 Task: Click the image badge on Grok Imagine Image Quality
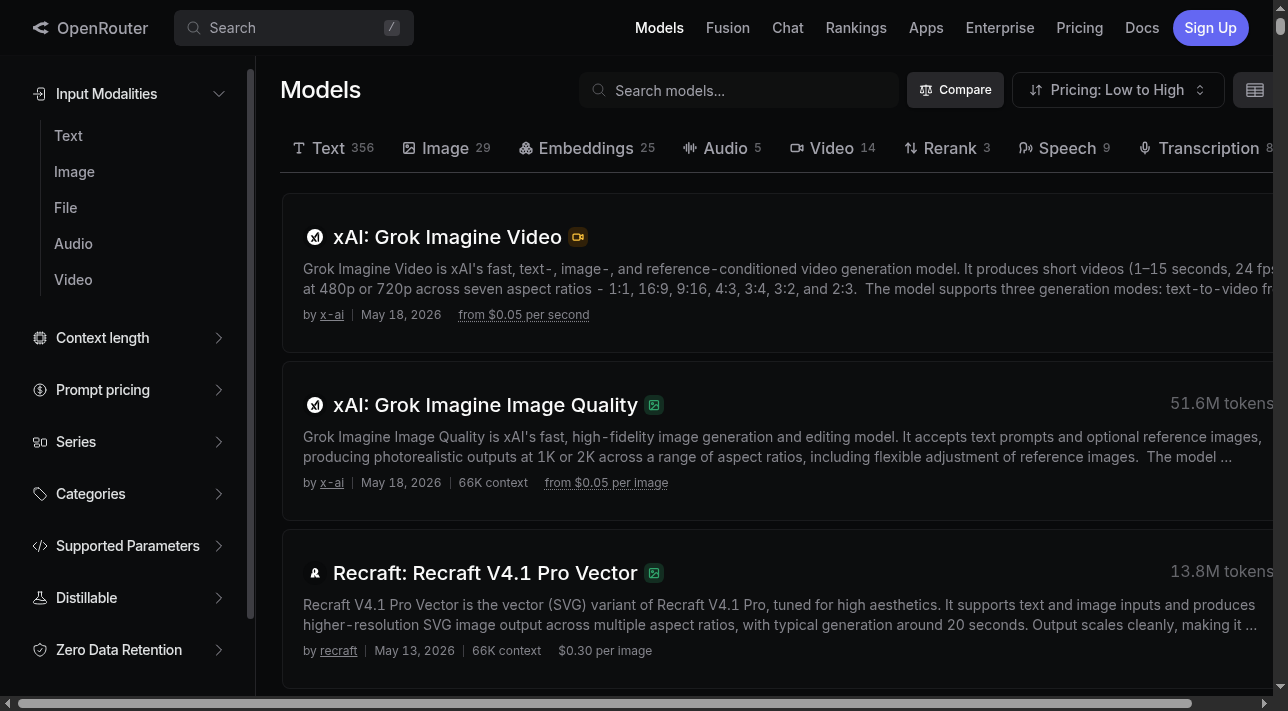click(x=654, y=405)
